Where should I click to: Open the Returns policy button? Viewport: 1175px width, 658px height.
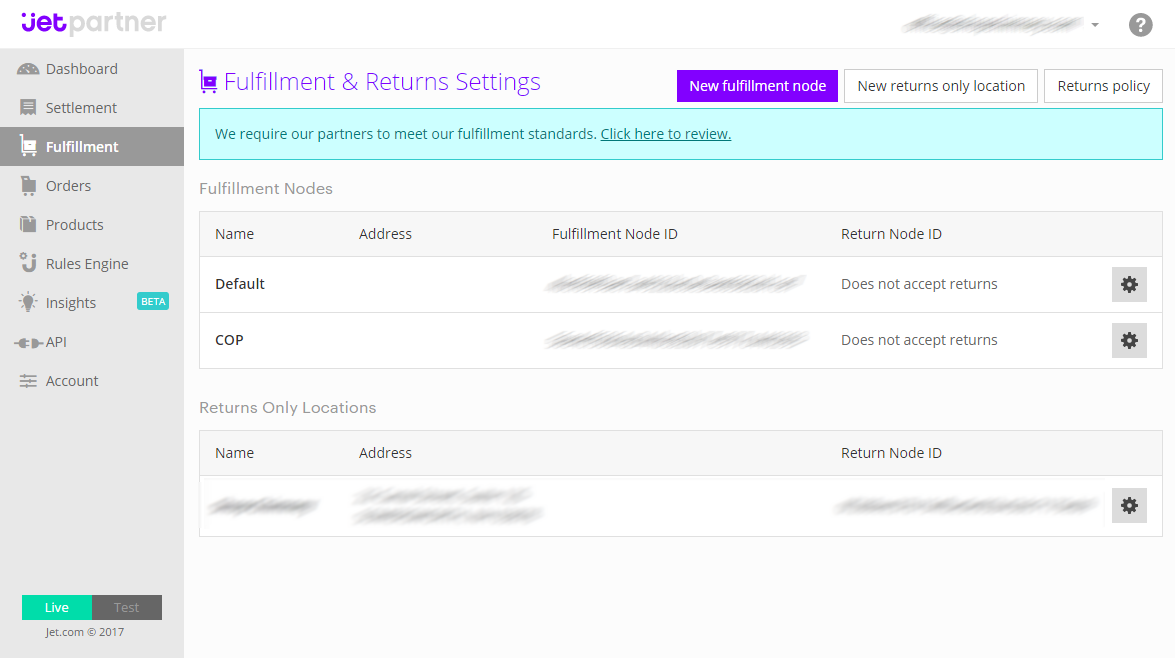[x=1103, y=86]
